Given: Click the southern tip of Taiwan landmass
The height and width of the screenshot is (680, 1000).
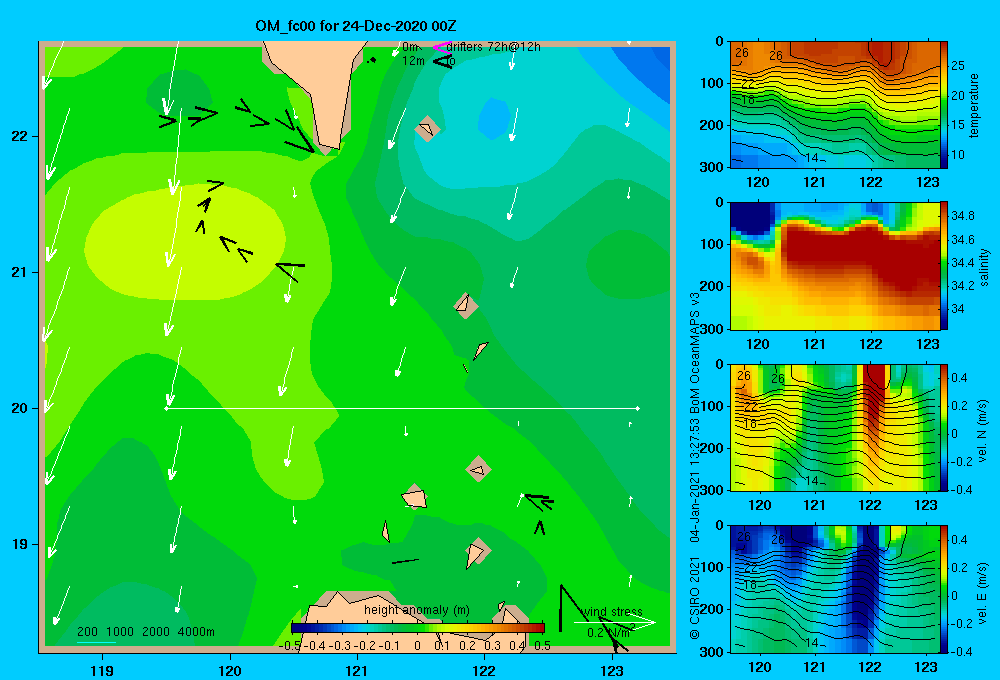Looking at the screenshot, I should tap(328, 151).
